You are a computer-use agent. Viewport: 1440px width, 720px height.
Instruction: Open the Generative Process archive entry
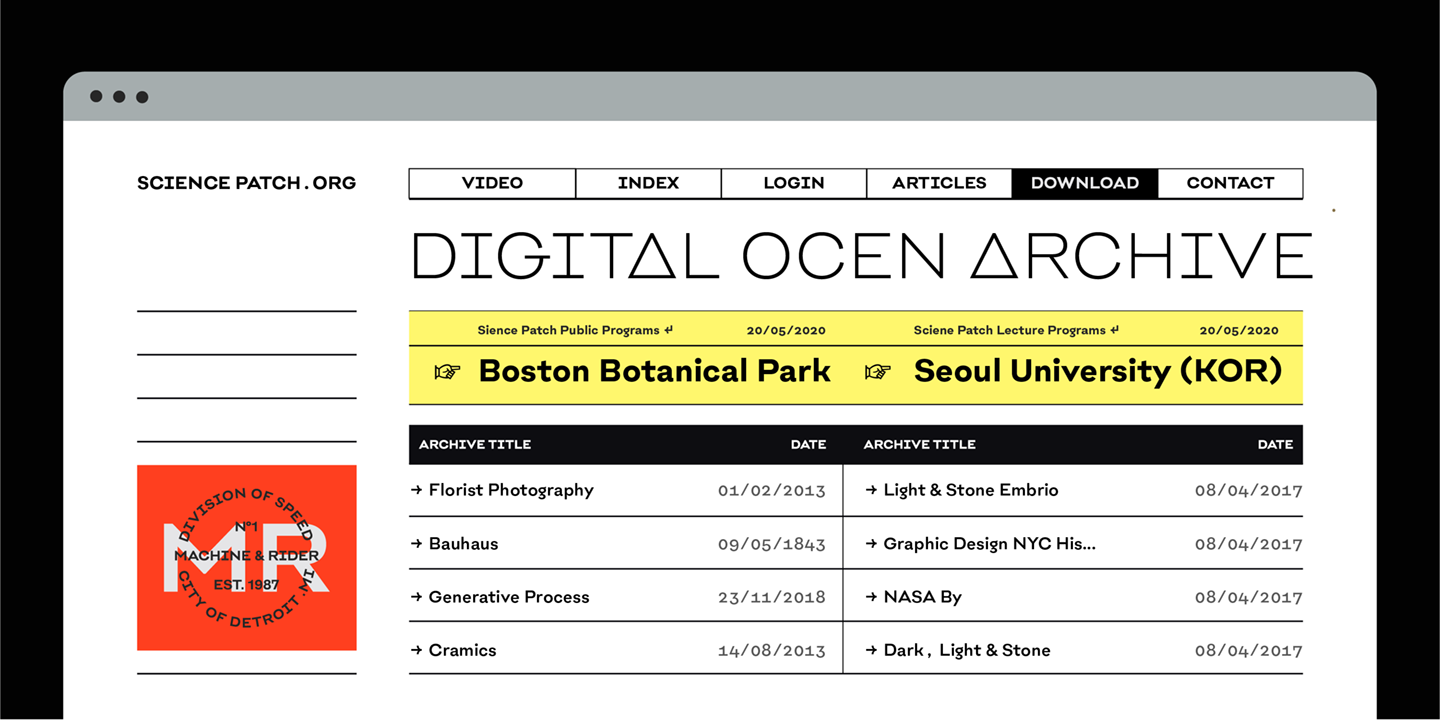509,597
